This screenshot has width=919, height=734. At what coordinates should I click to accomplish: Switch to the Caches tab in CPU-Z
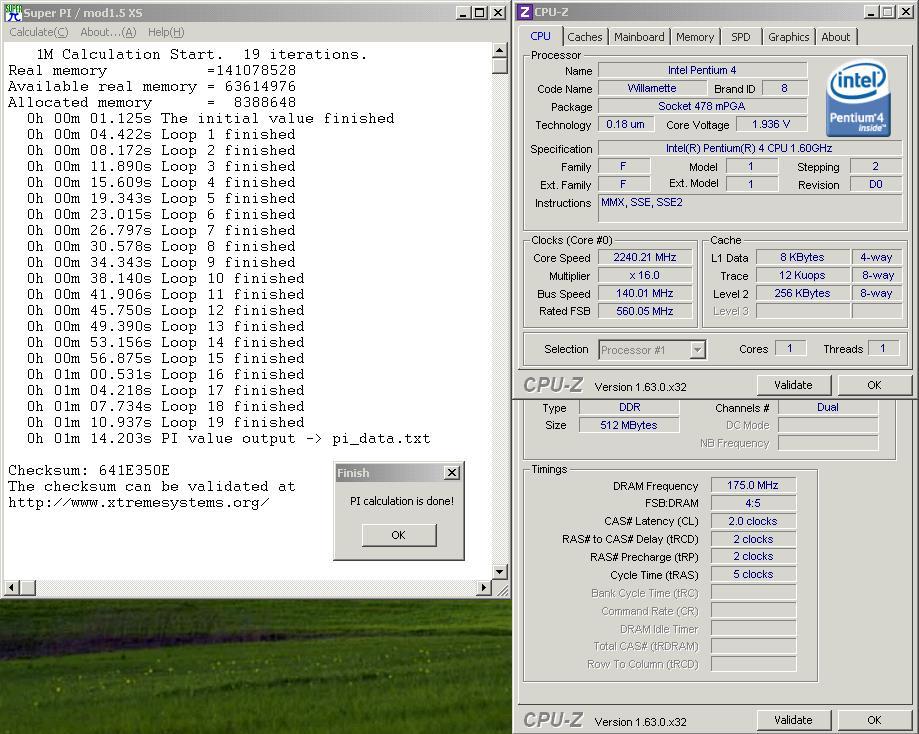[x=584, y=37]
